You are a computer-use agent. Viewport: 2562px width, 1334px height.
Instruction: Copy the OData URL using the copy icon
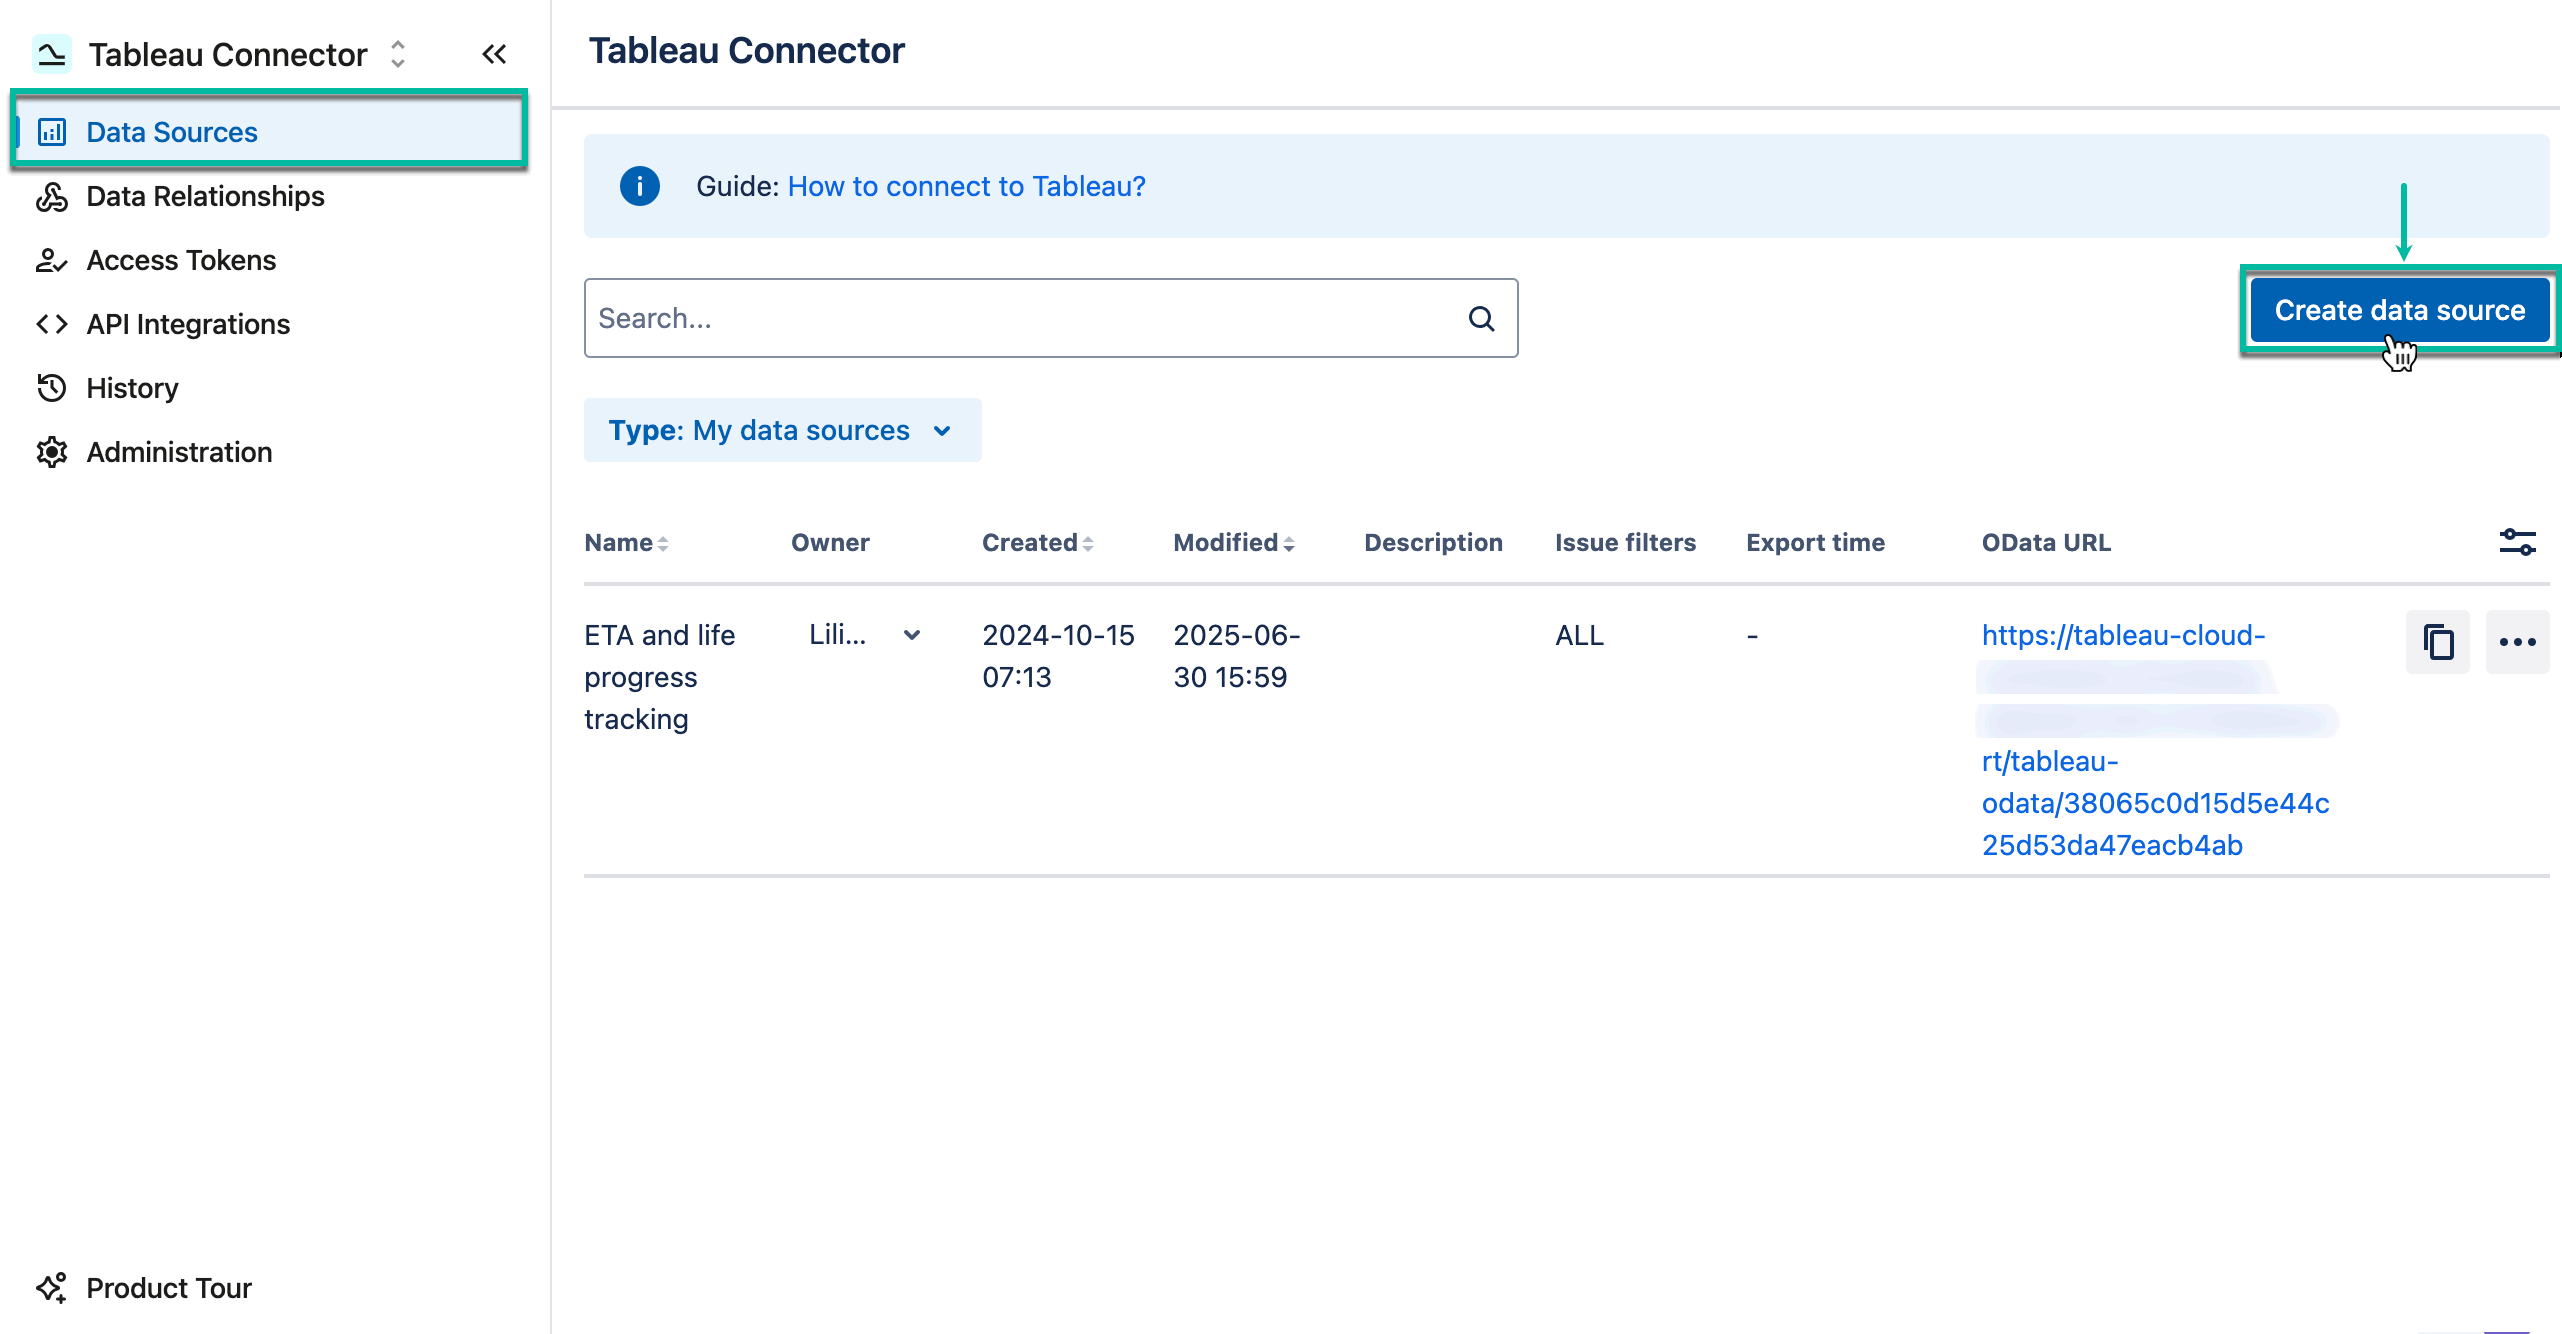point(2438,641)
